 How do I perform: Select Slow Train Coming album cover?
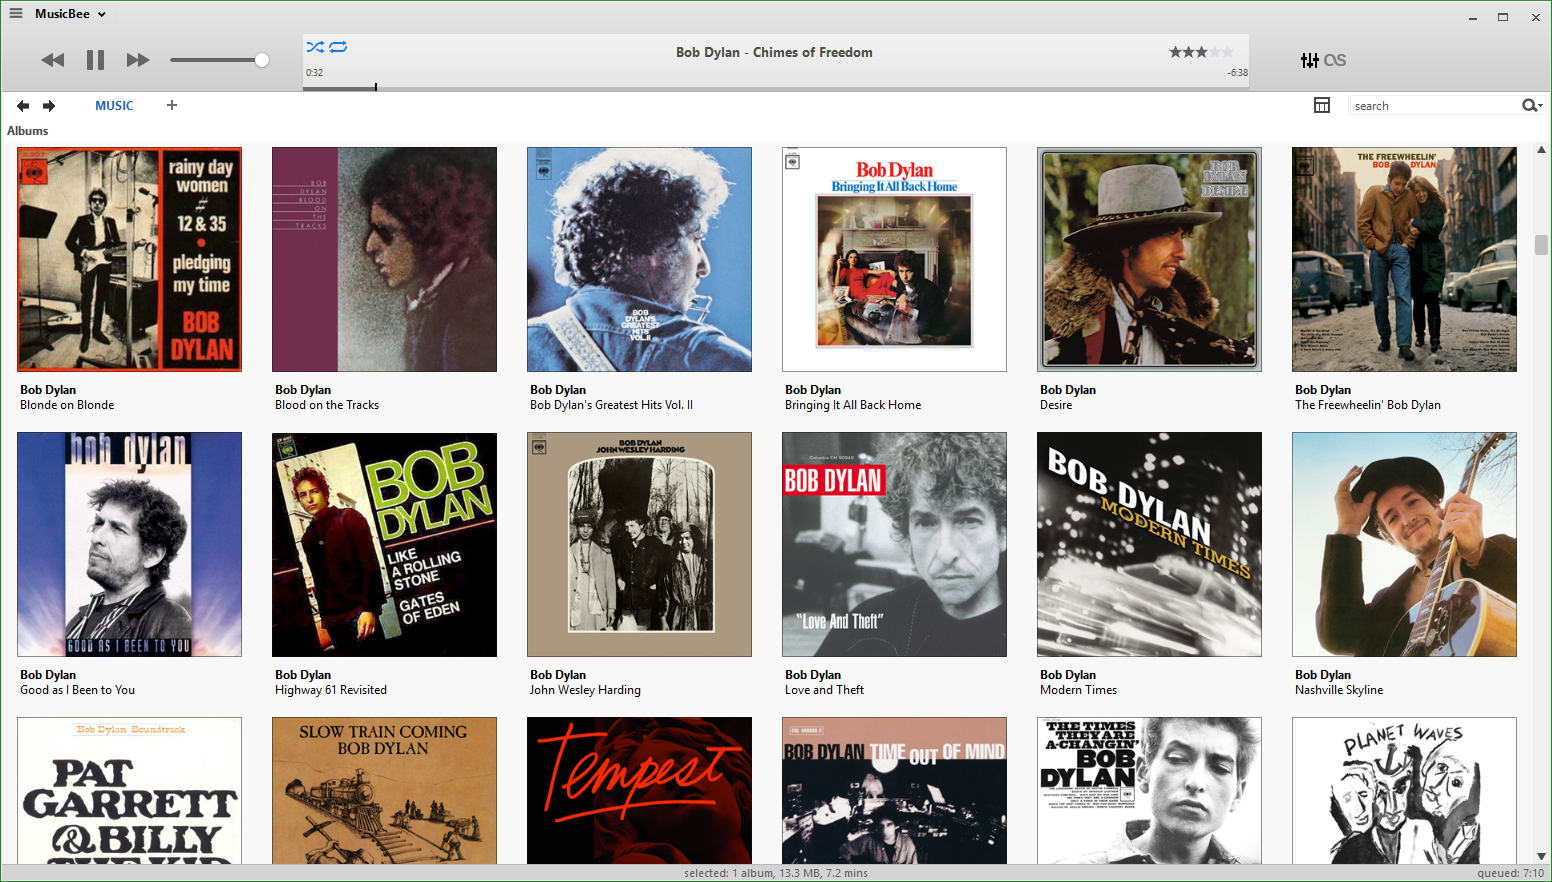pos(384,791)
